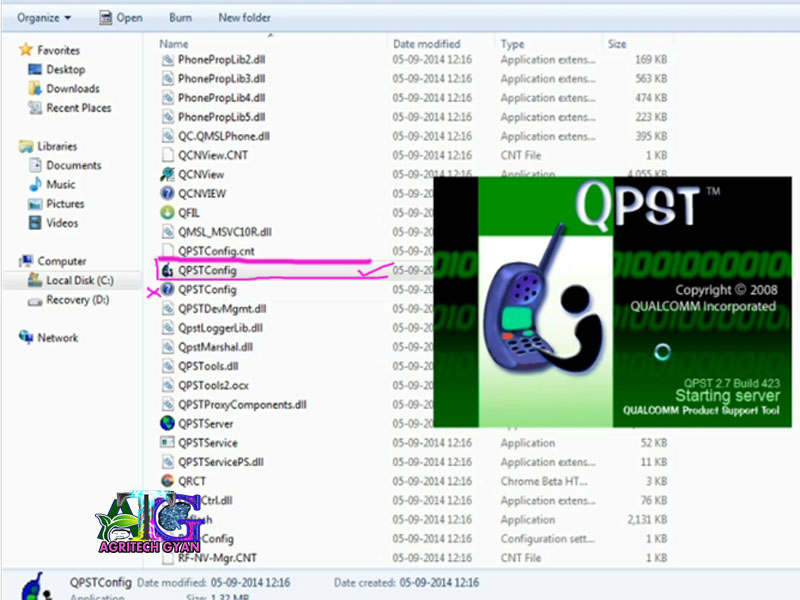Select QPSTDevMgmt.dll file

(x=222, y=309)
